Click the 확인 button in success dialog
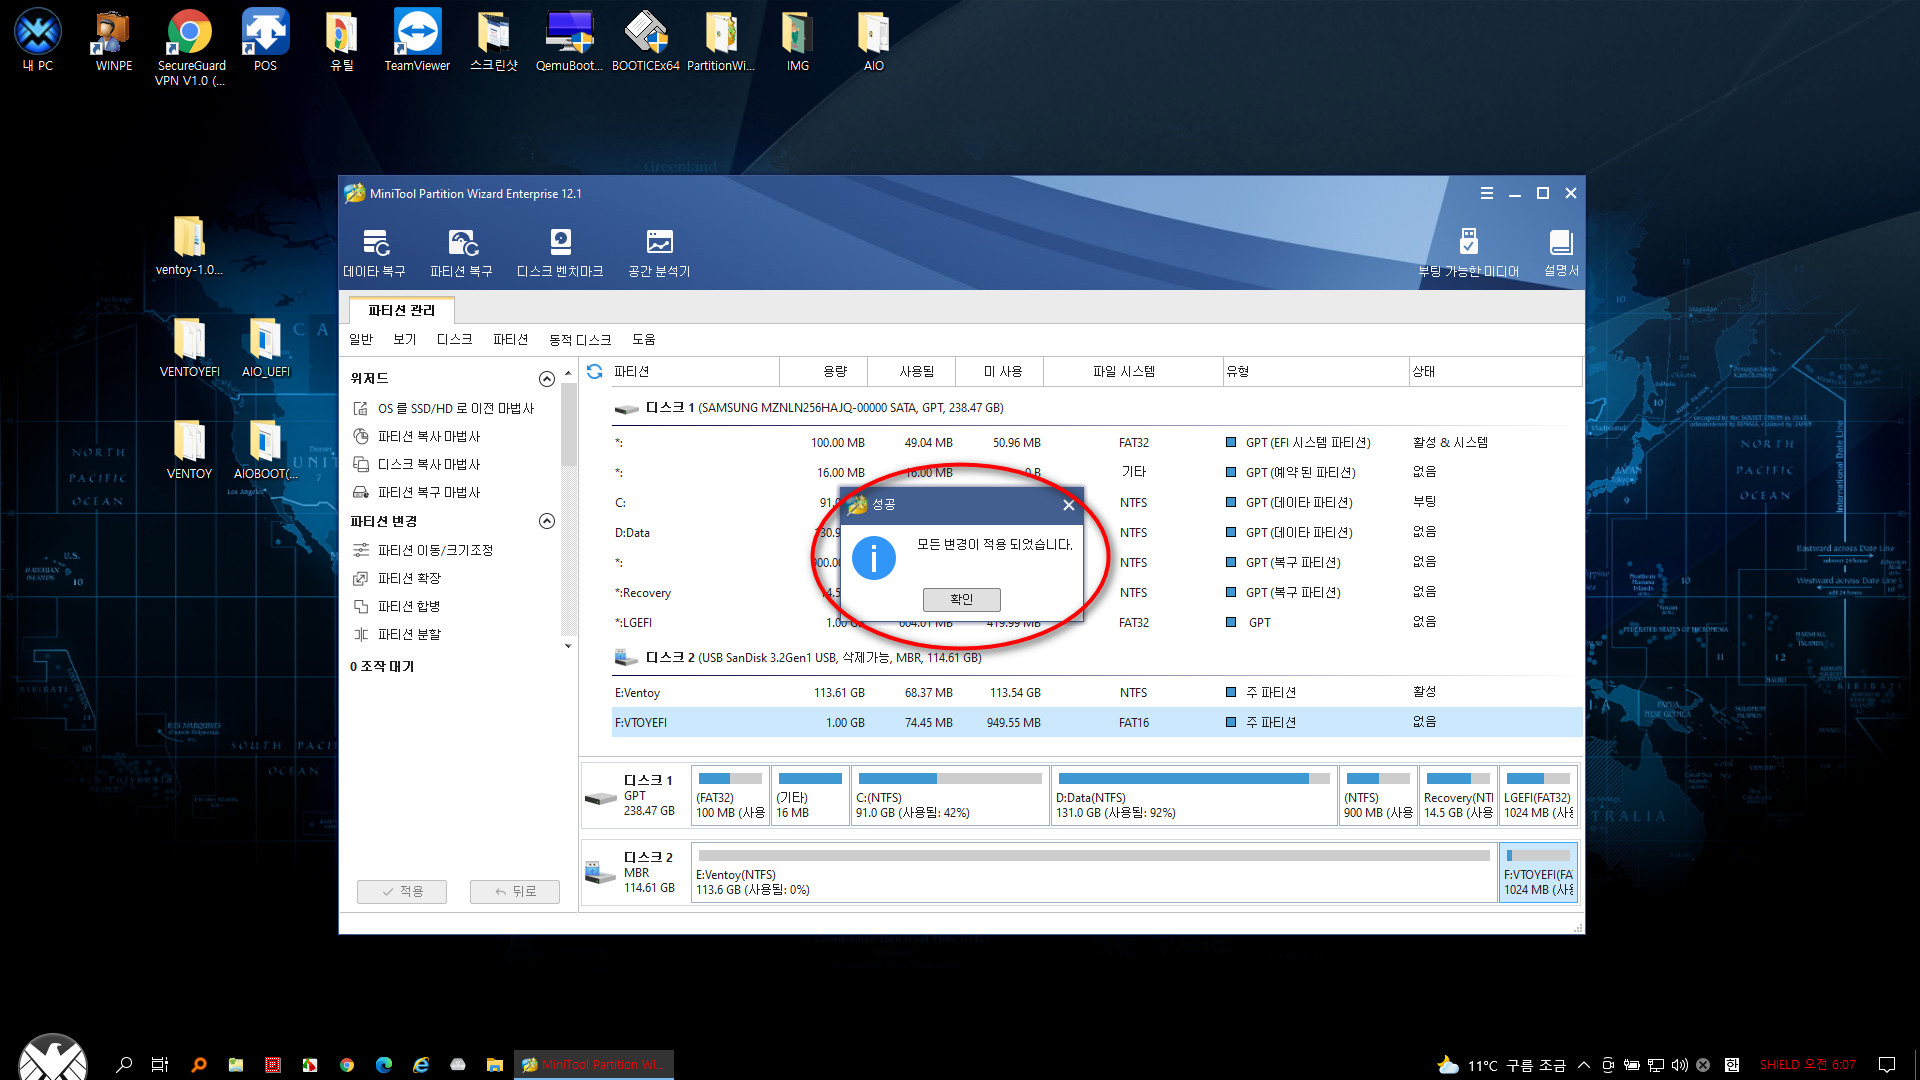 (961, 599)
